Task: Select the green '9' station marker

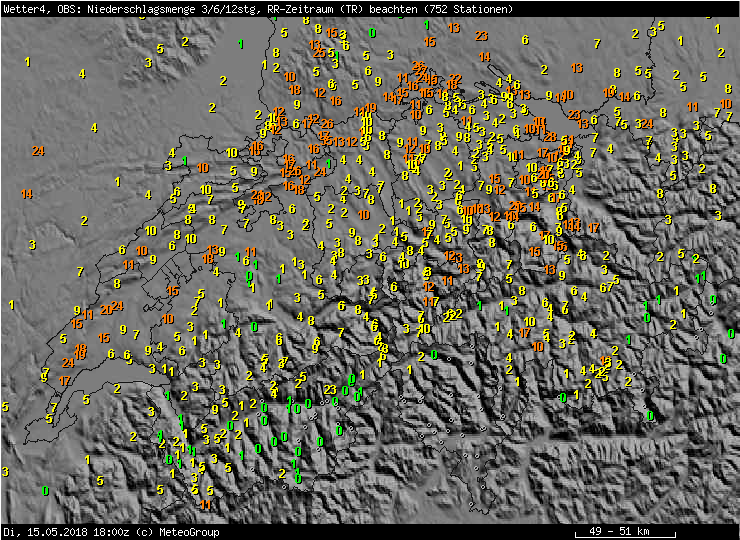Action: [x=712, y=299]
